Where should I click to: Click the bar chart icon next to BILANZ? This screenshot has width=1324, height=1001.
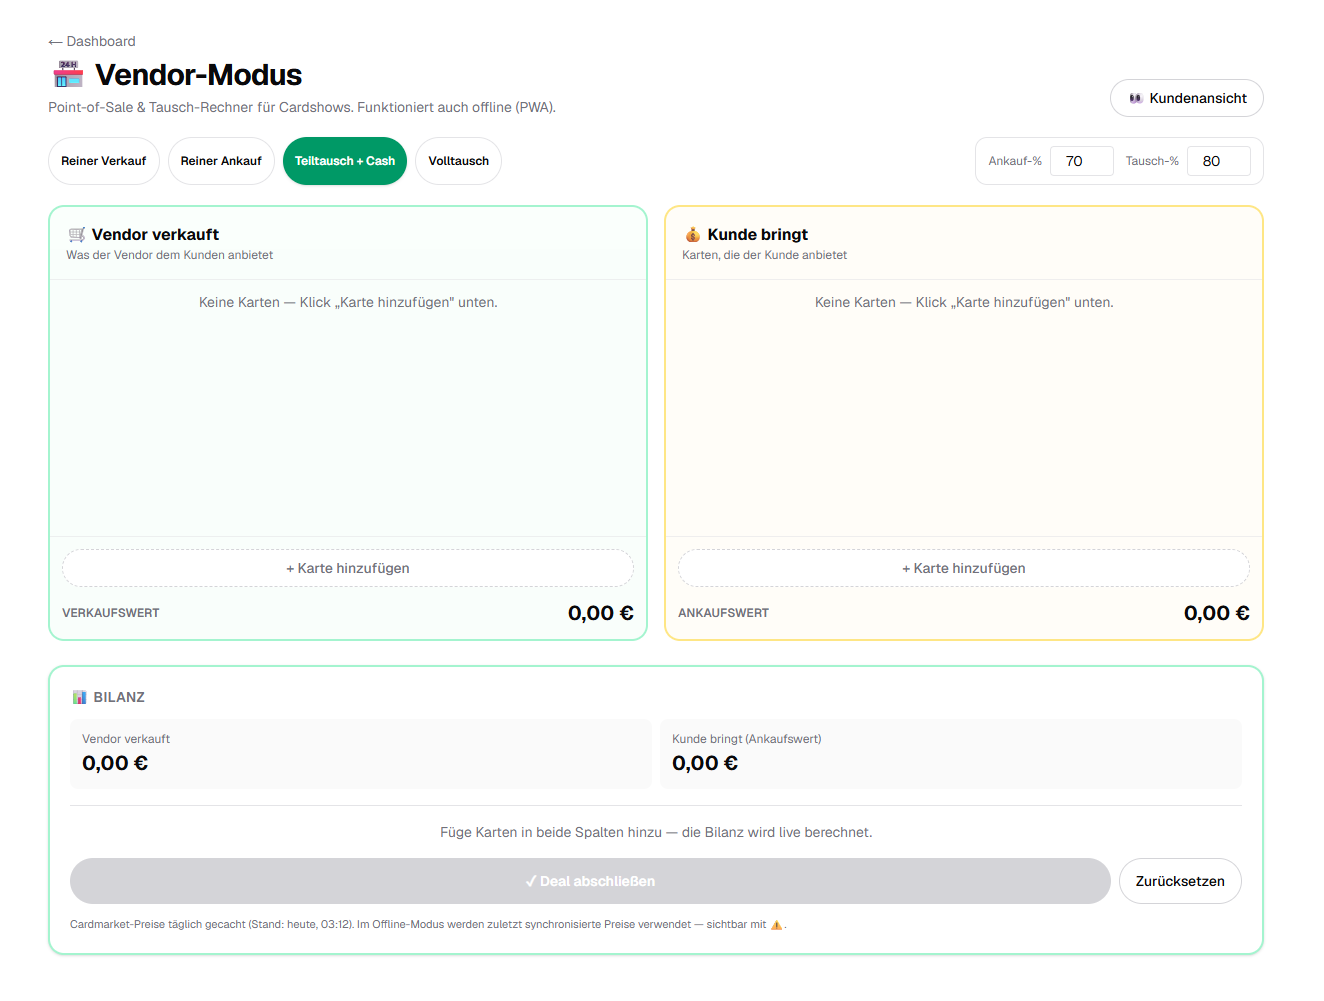pyautogui.click(x=80, y=697)
